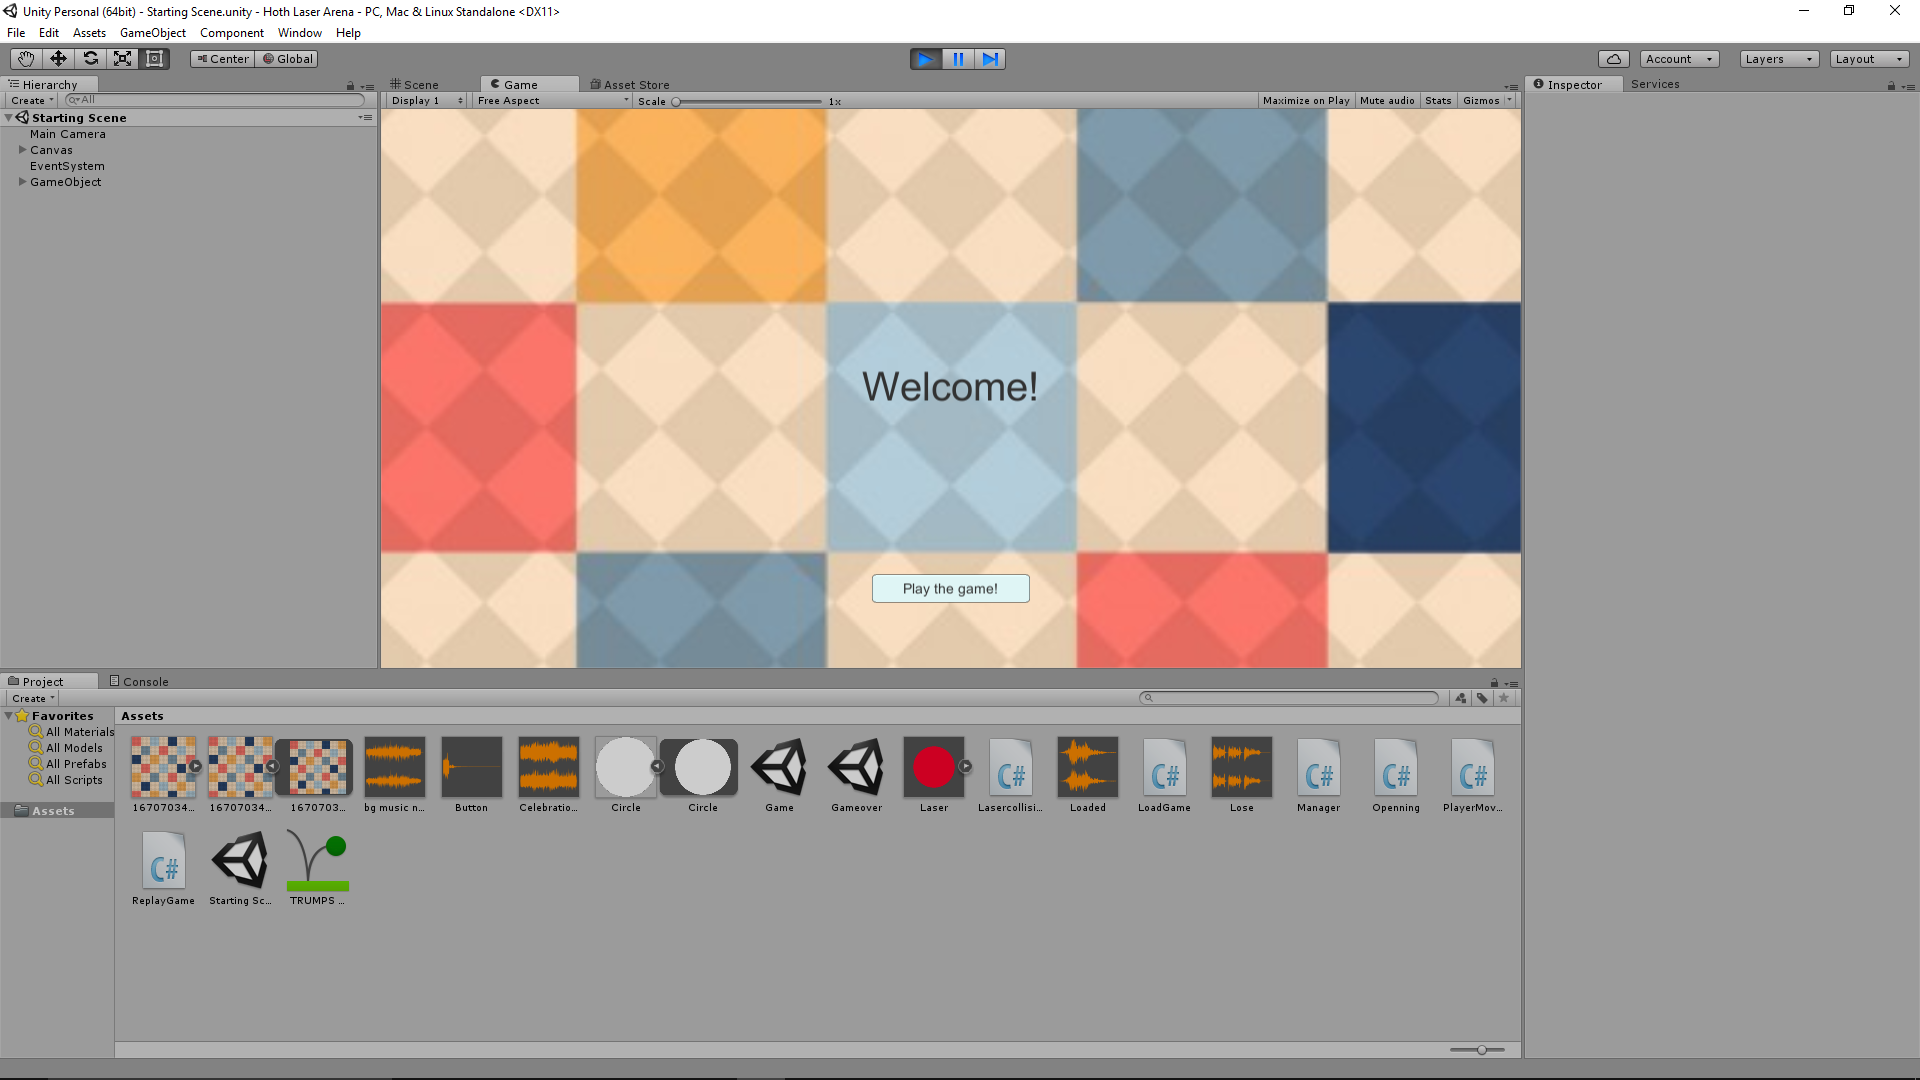Select the Rotate tool
The width and height of the screenshot is (1920, 1080).
[x=90, y=59]
